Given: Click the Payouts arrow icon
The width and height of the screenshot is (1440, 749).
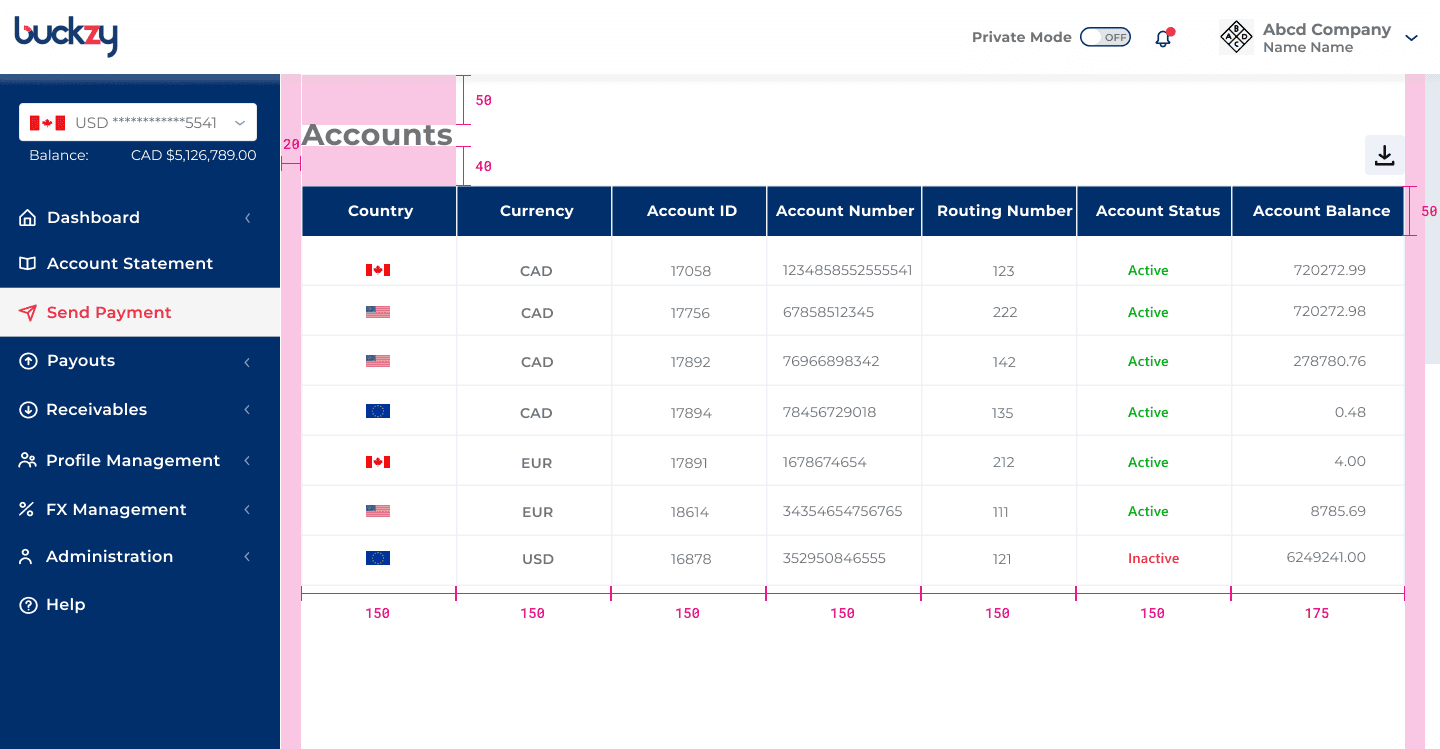Looking at the screenshot, I should click(x=28, y=361).
